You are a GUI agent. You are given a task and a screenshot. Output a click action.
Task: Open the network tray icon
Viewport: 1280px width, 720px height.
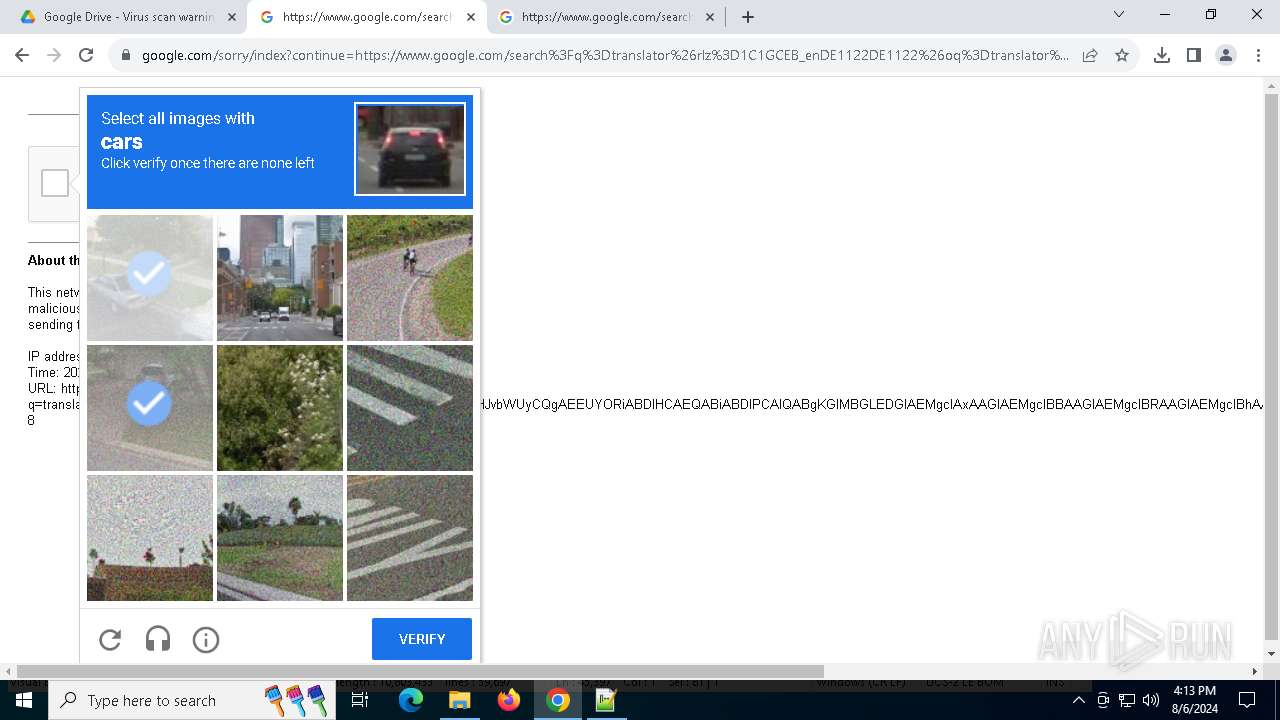pos(1127,700)
